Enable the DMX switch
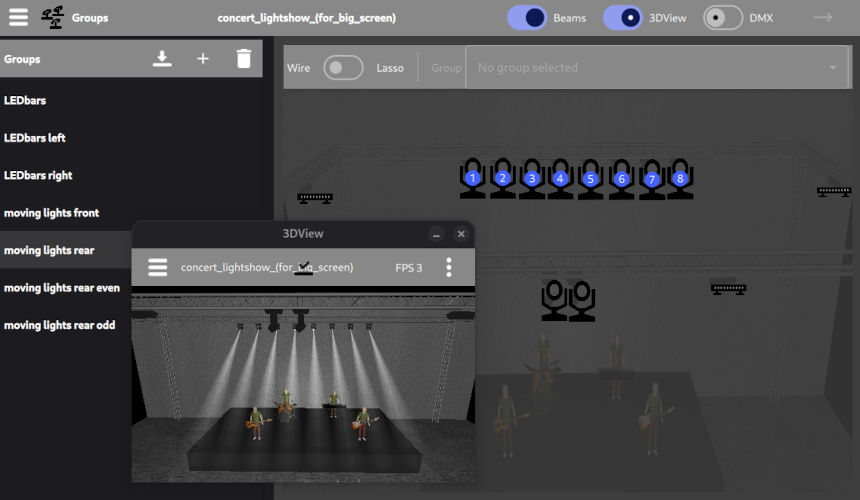Viewport: 860px width, 500px height. [723, 18]
